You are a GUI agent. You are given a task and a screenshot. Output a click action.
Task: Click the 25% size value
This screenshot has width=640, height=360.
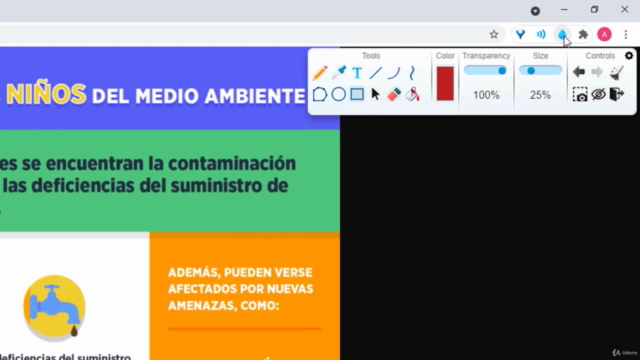540,95
